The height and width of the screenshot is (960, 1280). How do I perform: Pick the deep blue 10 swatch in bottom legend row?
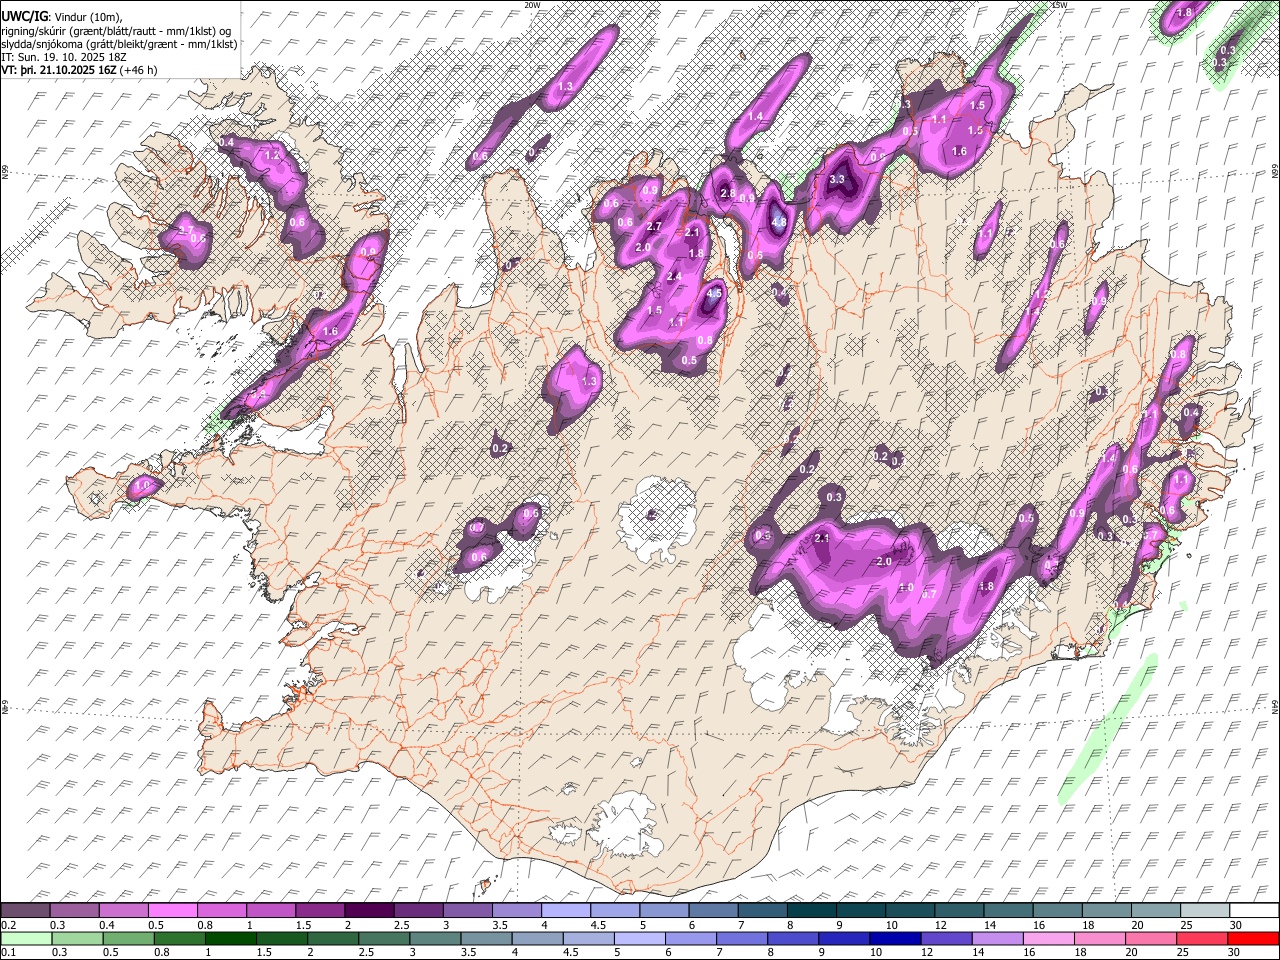(x=895, y=939)
